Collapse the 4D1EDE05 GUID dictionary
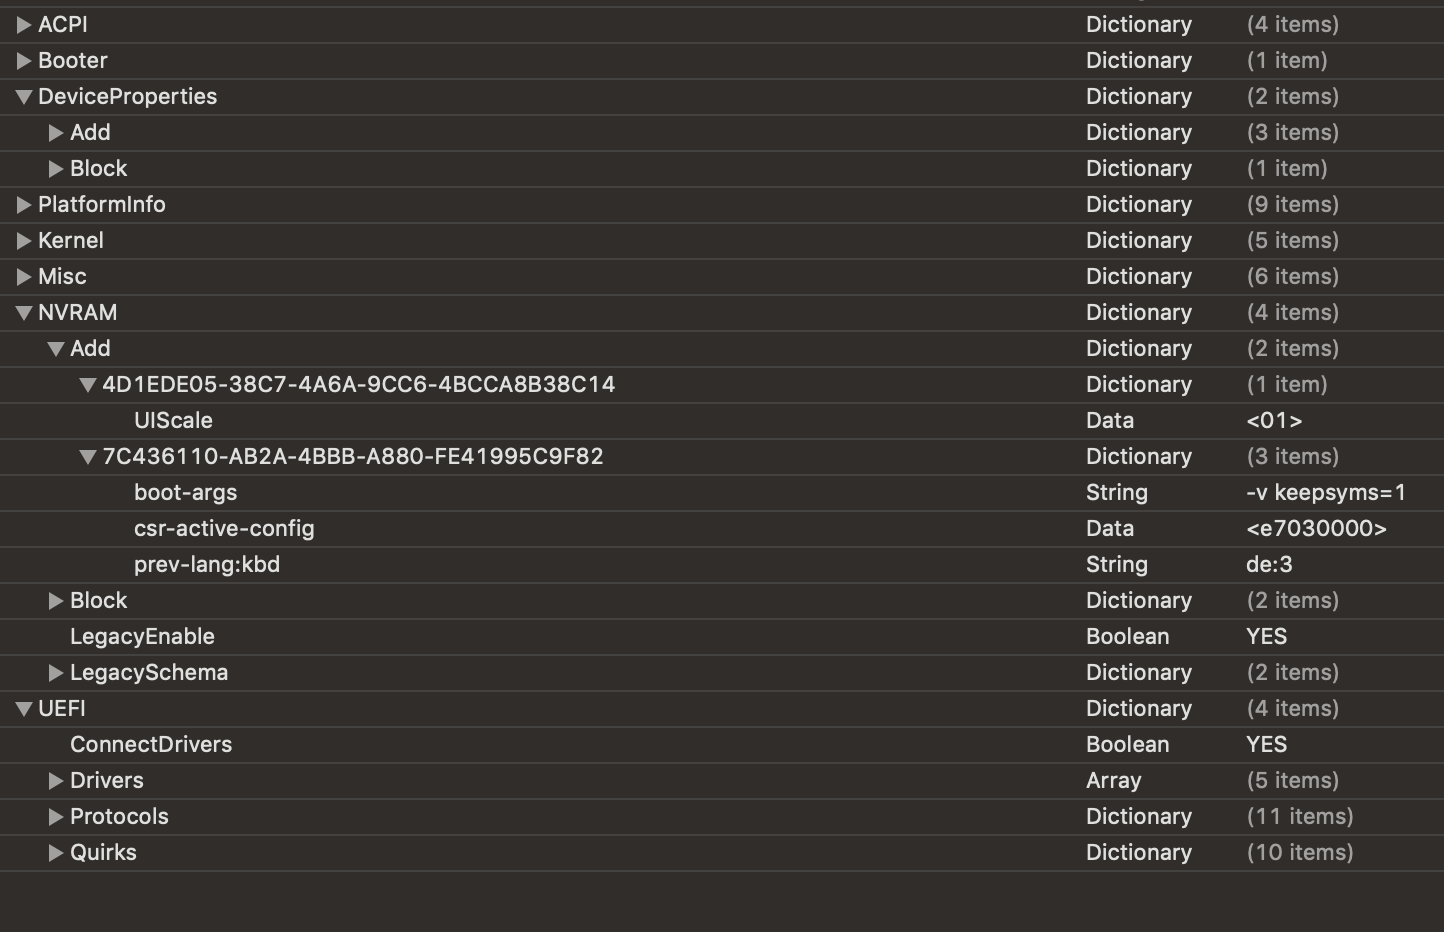The image size is (1444, 932). [x=88, y=385]
